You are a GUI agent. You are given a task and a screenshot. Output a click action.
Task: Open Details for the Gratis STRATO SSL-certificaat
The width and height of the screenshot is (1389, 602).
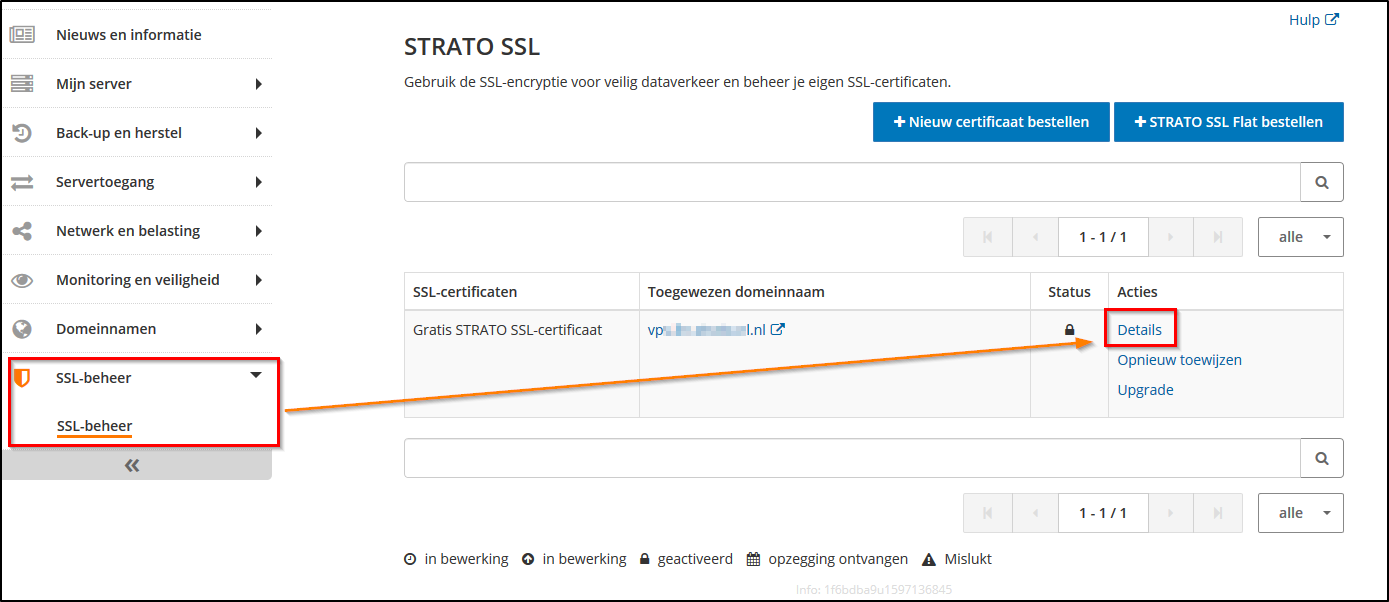click(1140, 328)
